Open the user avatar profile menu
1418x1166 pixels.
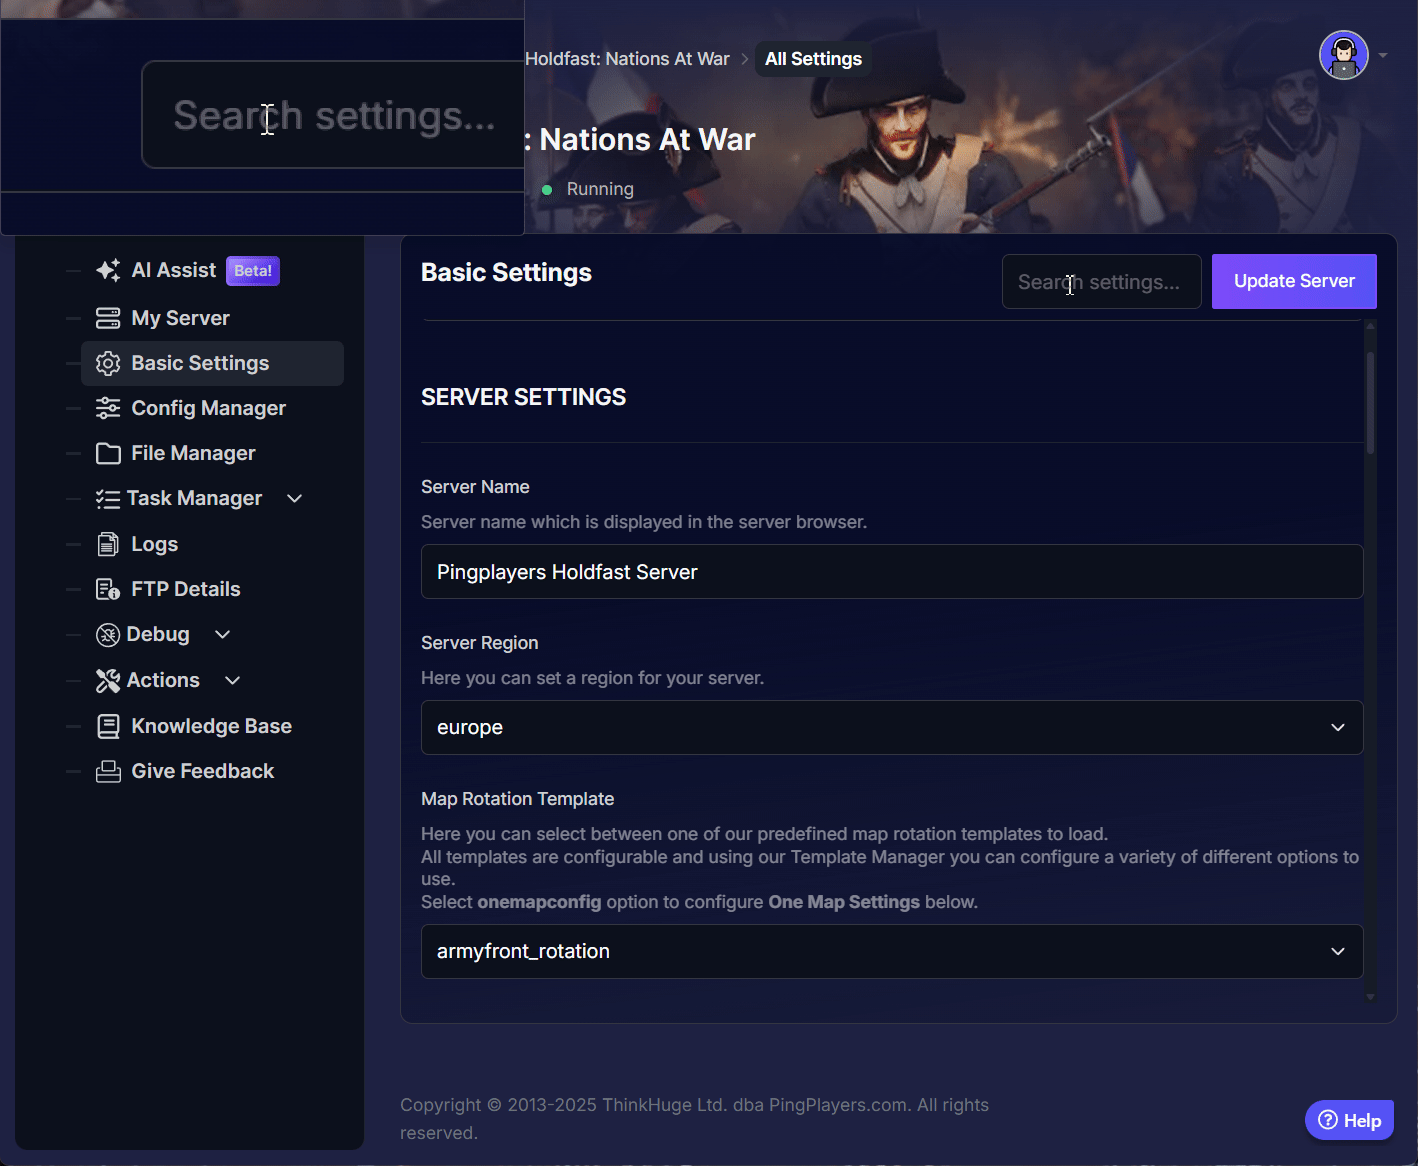click(1343, 55)
